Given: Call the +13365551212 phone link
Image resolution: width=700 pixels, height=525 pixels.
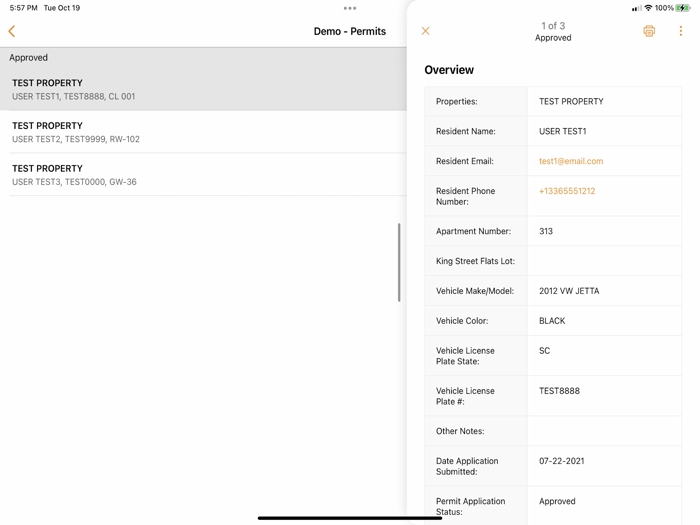Looking at the screenshot, I should pyautogui.click(x=567, y=191).
